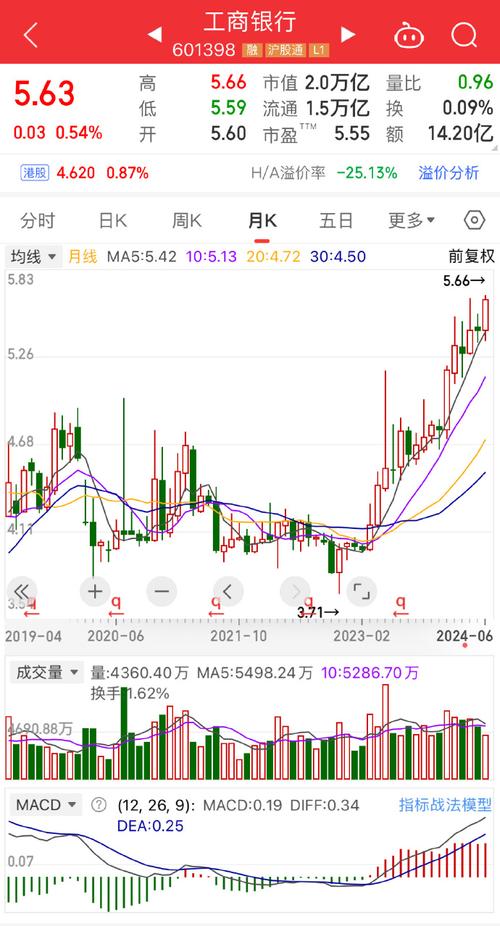This screenshot has width=500, height=926.
Task: Tap the H share price 4.620
Action: tap(76, 173)
